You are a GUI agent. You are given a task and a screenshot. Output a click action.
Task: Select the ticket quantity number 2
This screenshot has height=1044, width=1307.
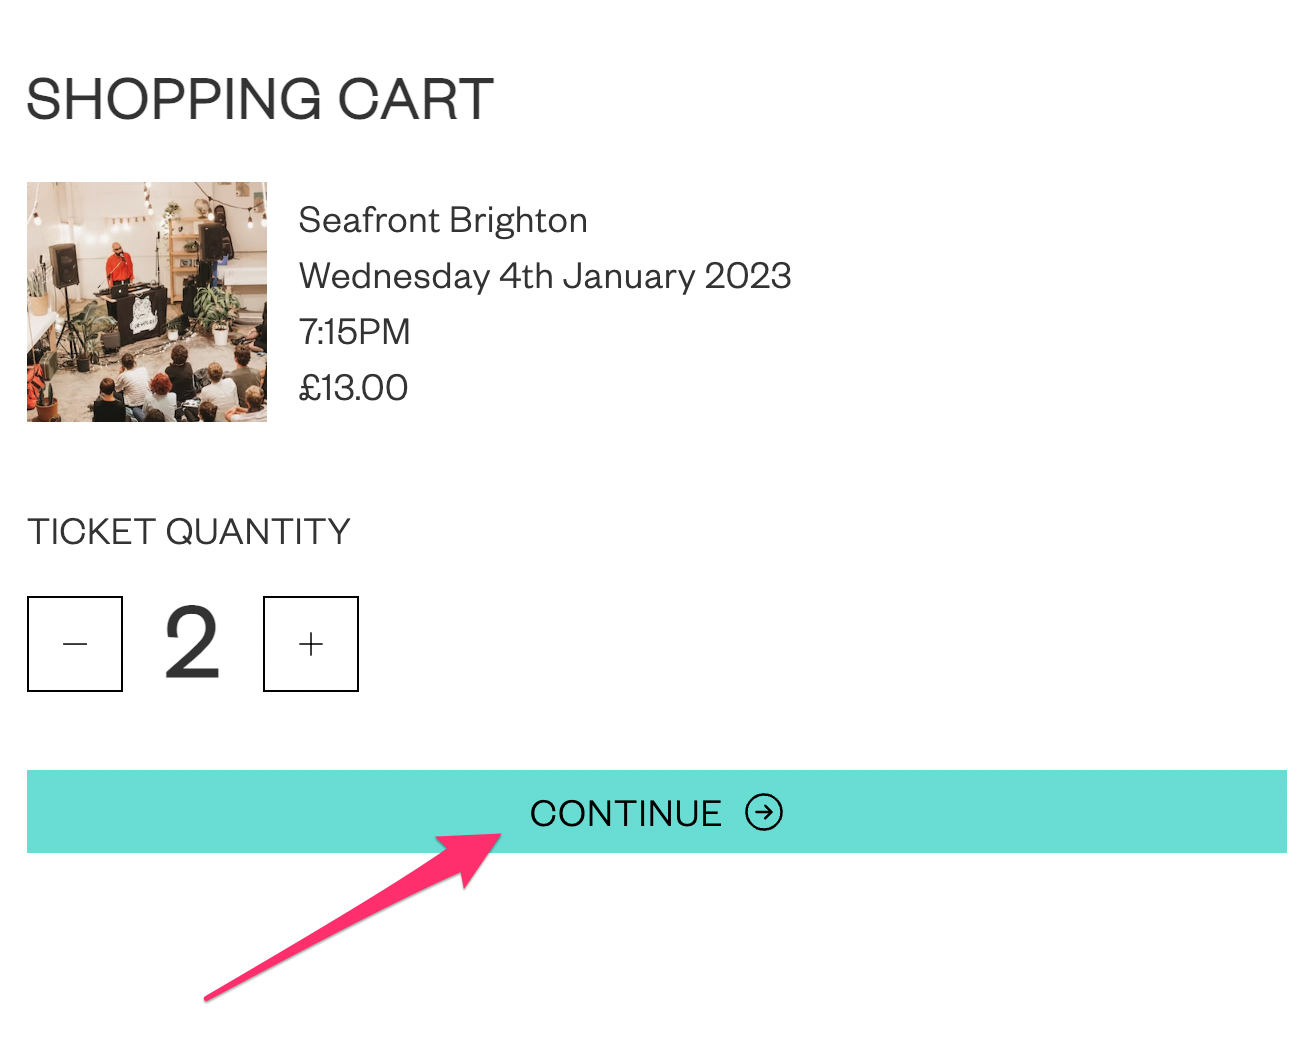coord(192,644)
